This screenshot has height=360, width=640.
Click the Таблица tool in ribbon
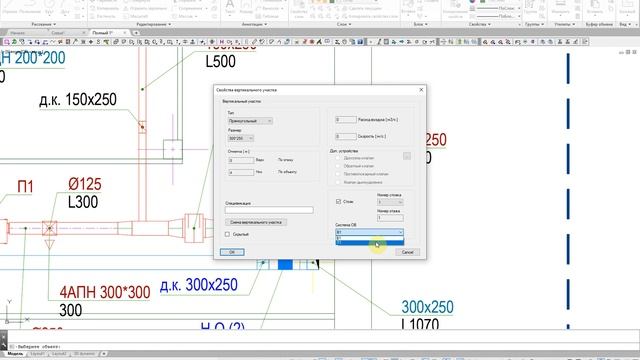tap(268, 16)
